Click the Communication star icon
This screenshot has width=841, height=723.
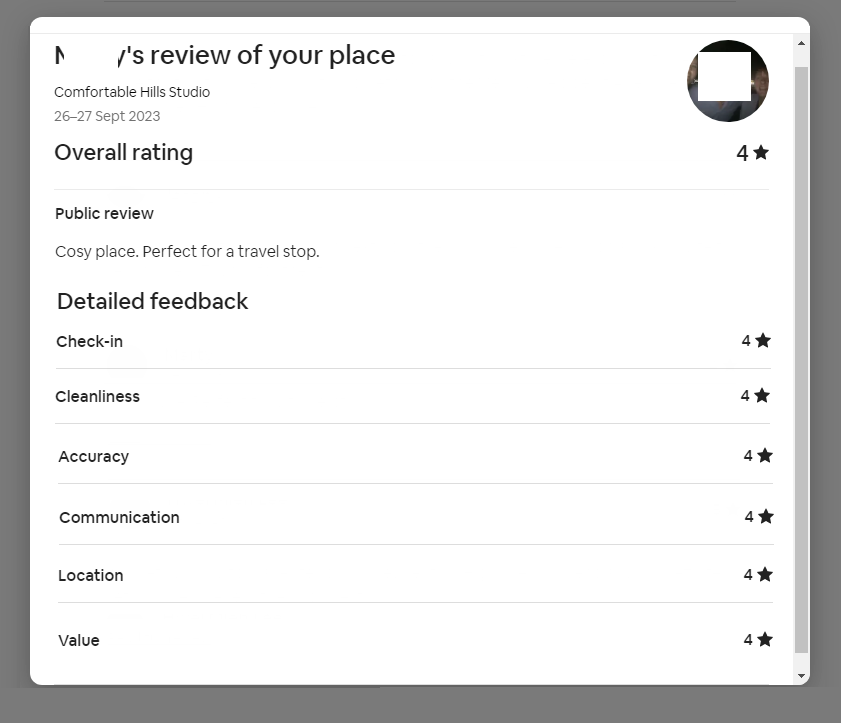766,517
